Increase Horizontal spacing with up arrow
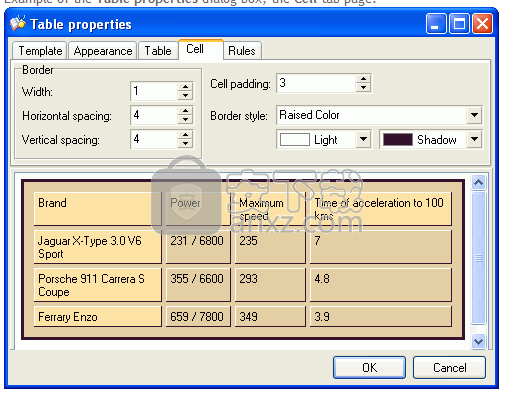The image size is (519, 393). tap(185, 111)
